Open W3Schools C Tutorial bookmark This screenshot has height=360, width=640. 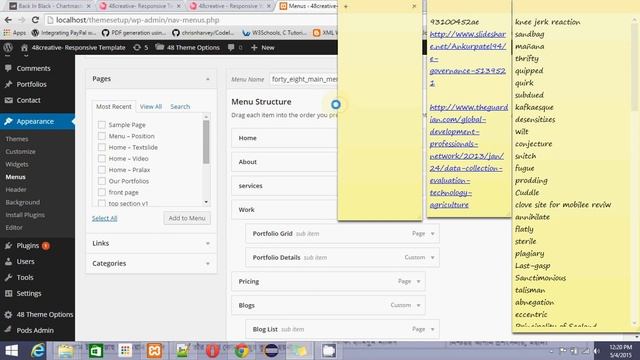point(274,33)
